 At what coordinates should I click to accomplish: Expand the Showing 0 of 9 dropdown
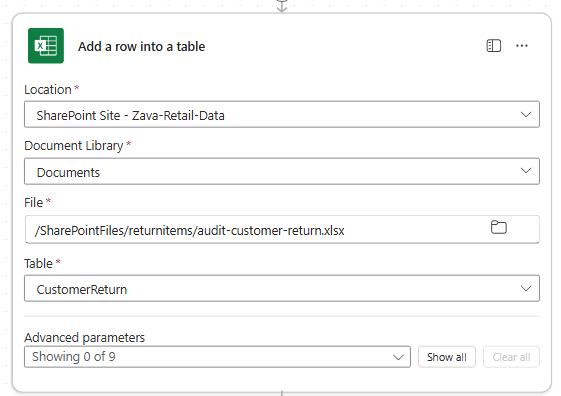pyautogui.click(x=217, y=357)
